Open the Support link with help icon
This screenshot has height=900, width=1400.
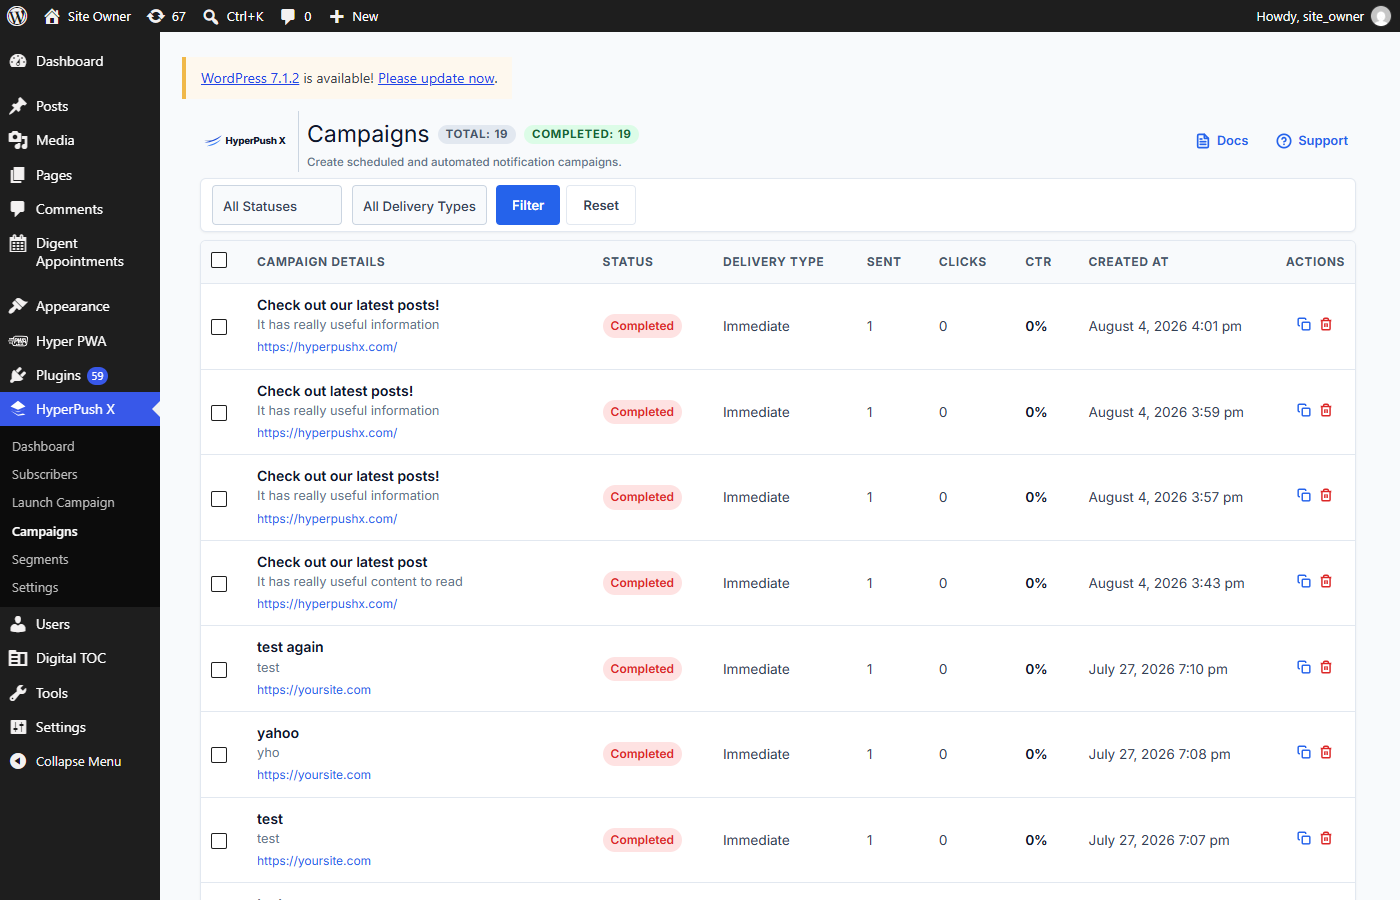pos(1312,141)
